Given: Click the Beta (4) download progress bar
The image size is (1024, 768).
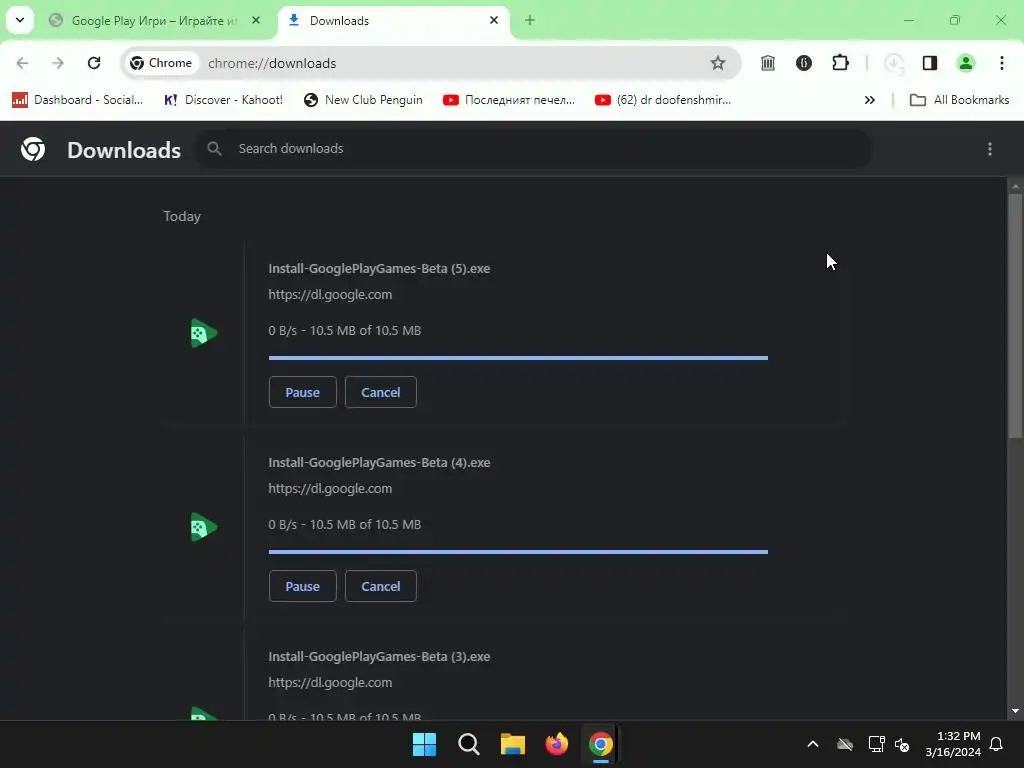Looking at the screenshot, I should [518, 552].
